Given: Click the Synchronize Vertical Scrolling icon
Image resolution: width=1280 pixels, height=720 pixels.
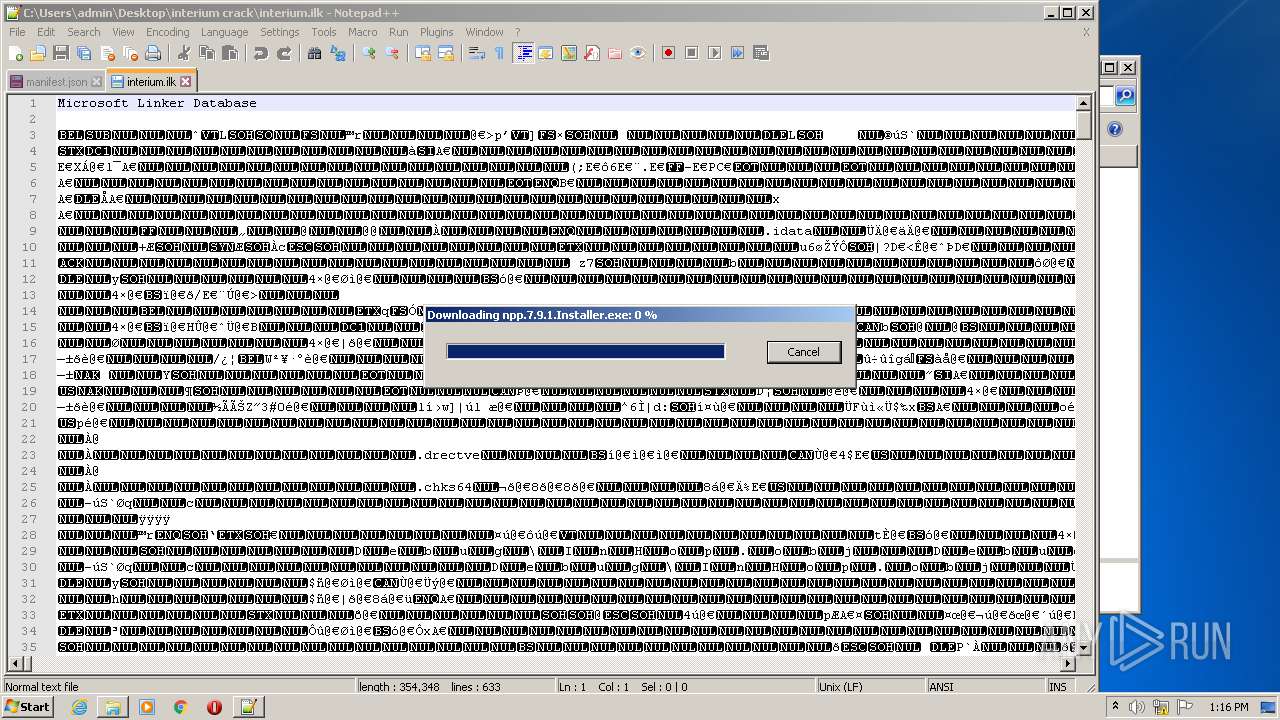Looking at the screenshot, I should [422, 53].
